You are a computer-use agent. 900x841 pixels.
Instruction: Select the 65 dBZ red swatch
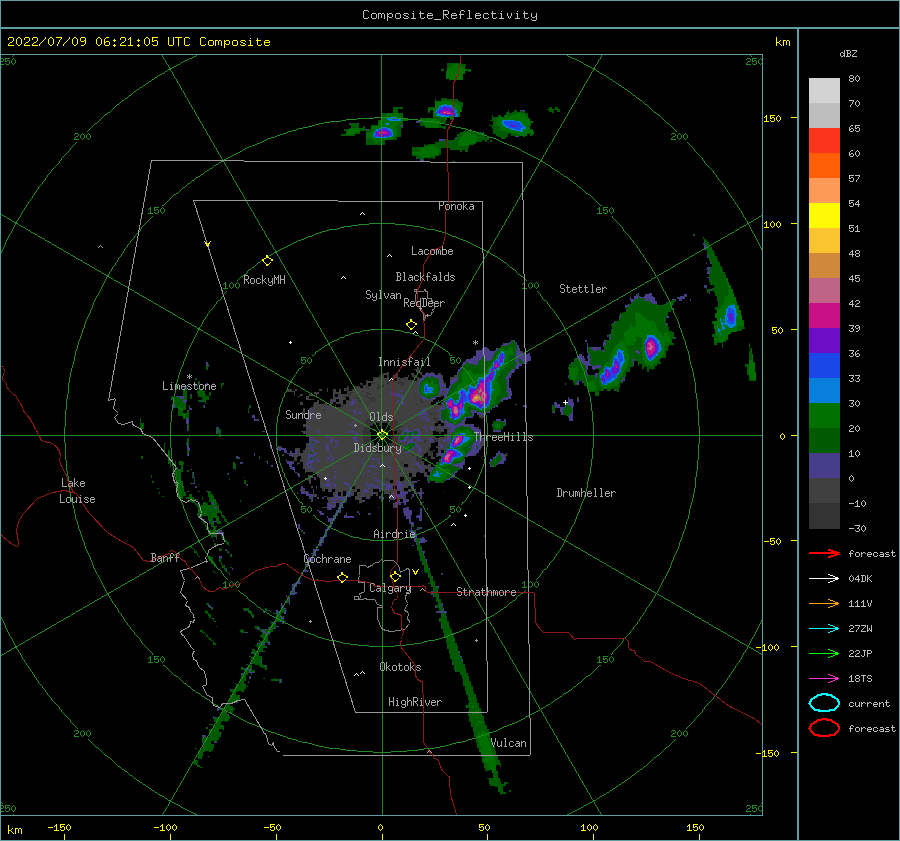(x=824, y=141)
